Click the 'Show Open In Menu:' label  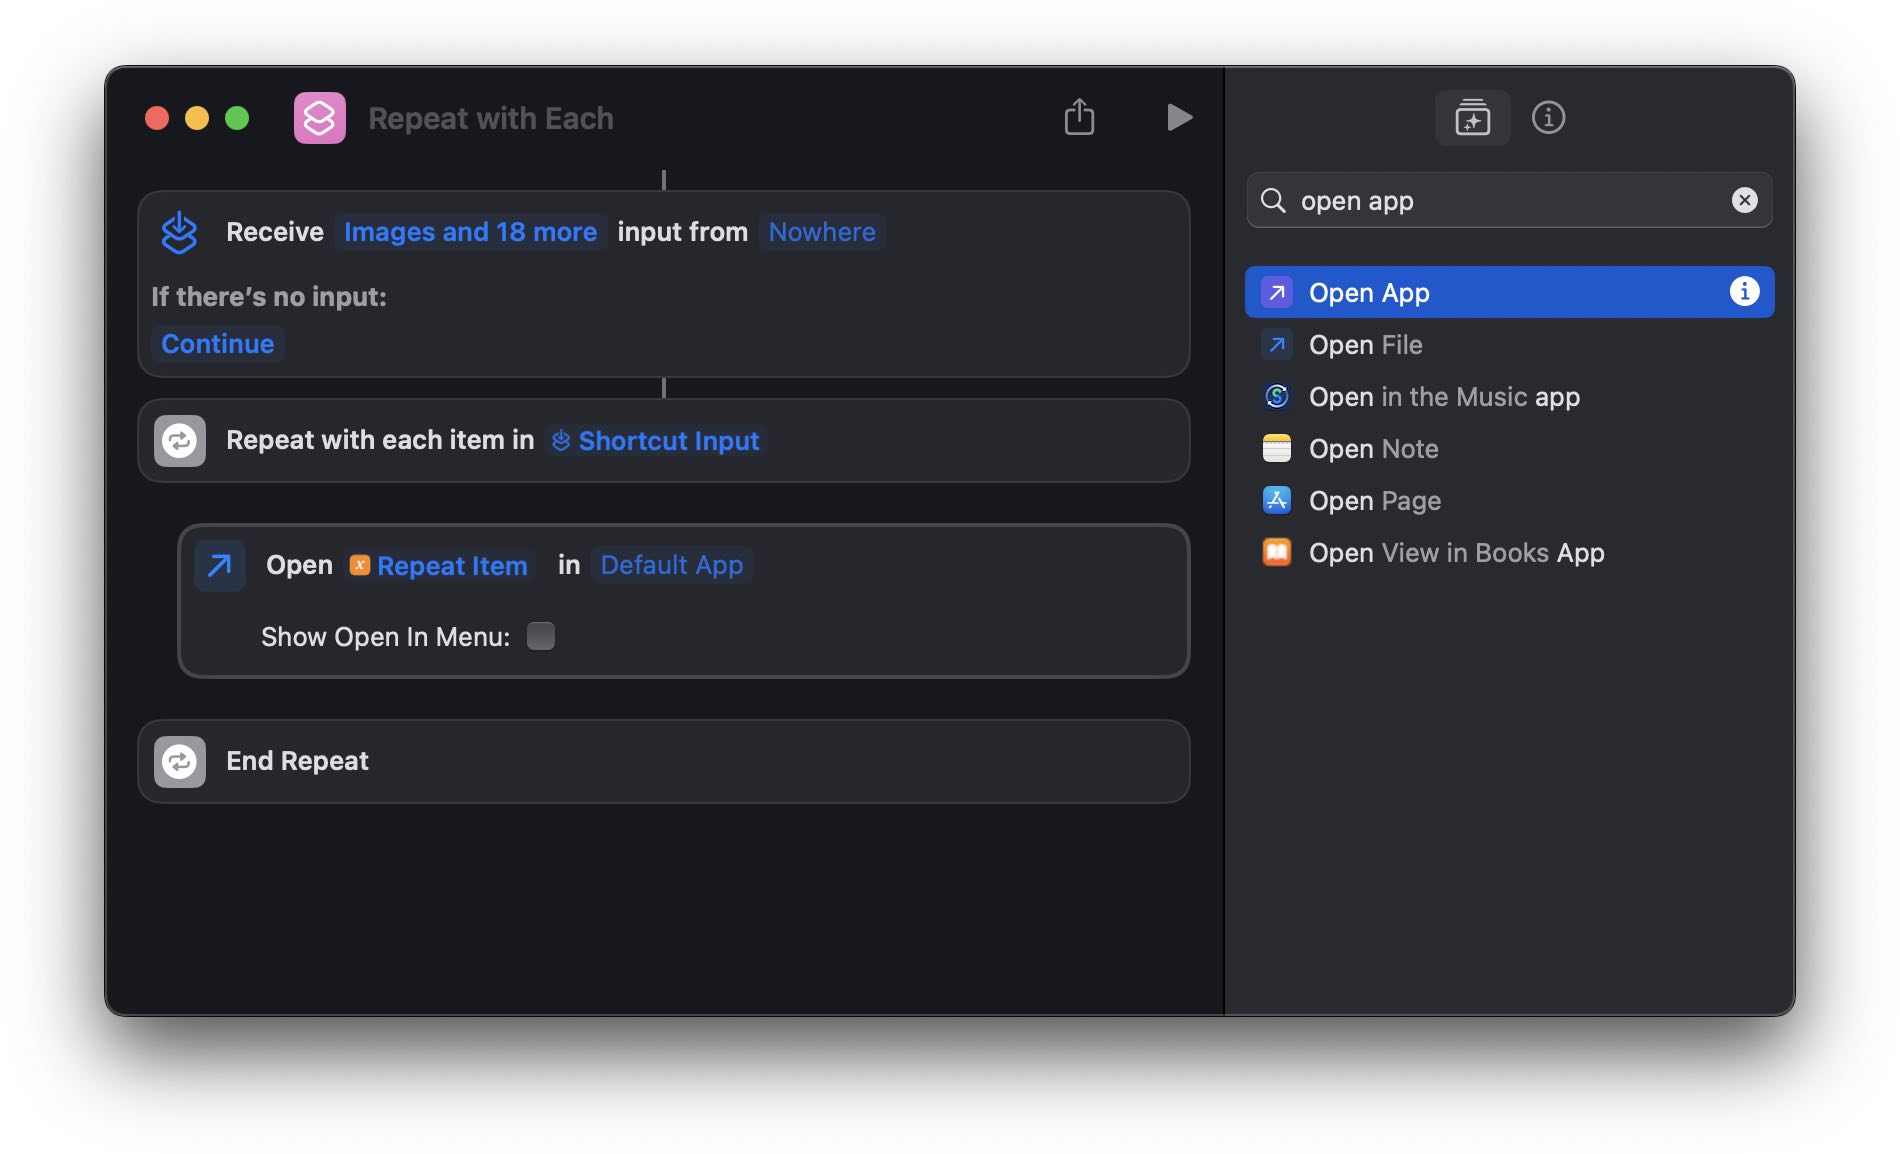[385, 637]
